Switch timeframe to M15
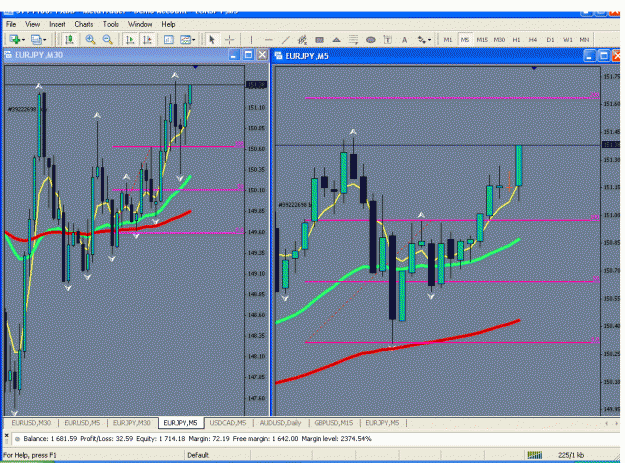625x463 pixels. coord(482,39)
